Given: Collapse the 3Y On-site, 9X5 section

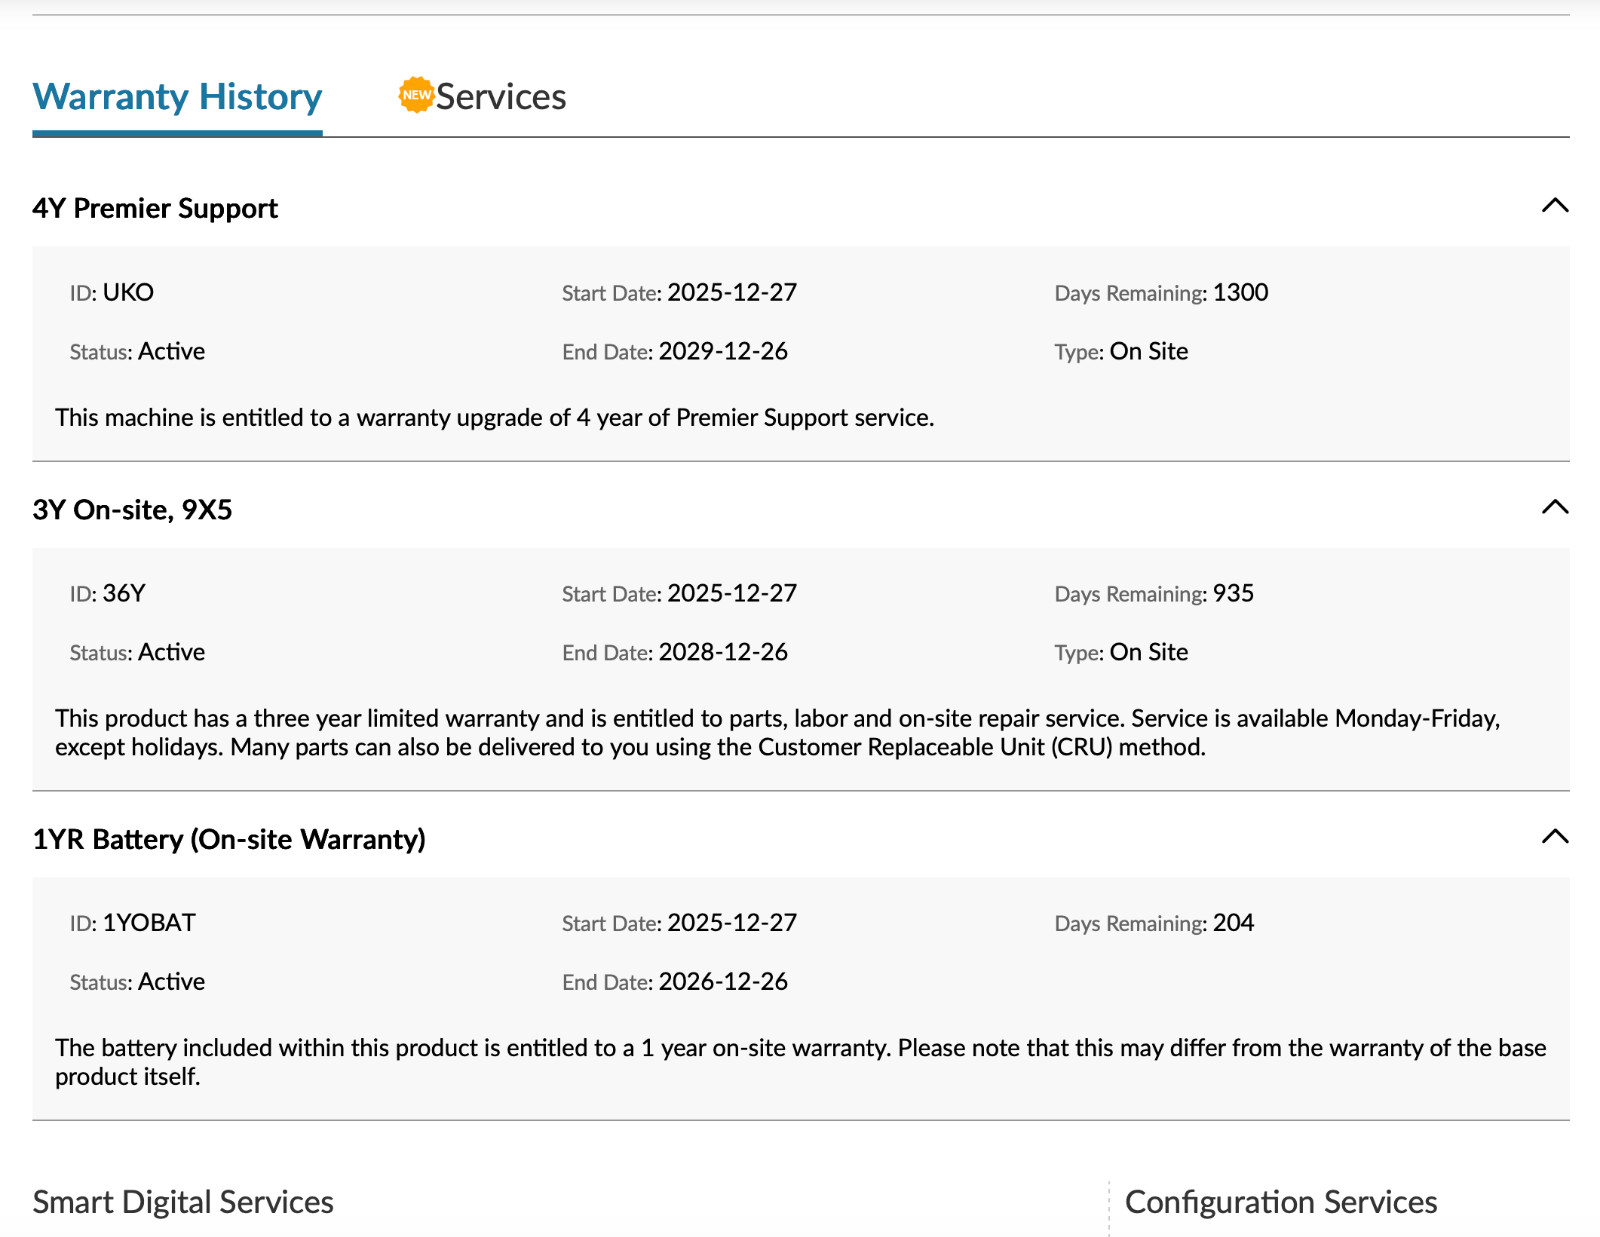Looking at the screenshot, I should (x=1555, y=507).
